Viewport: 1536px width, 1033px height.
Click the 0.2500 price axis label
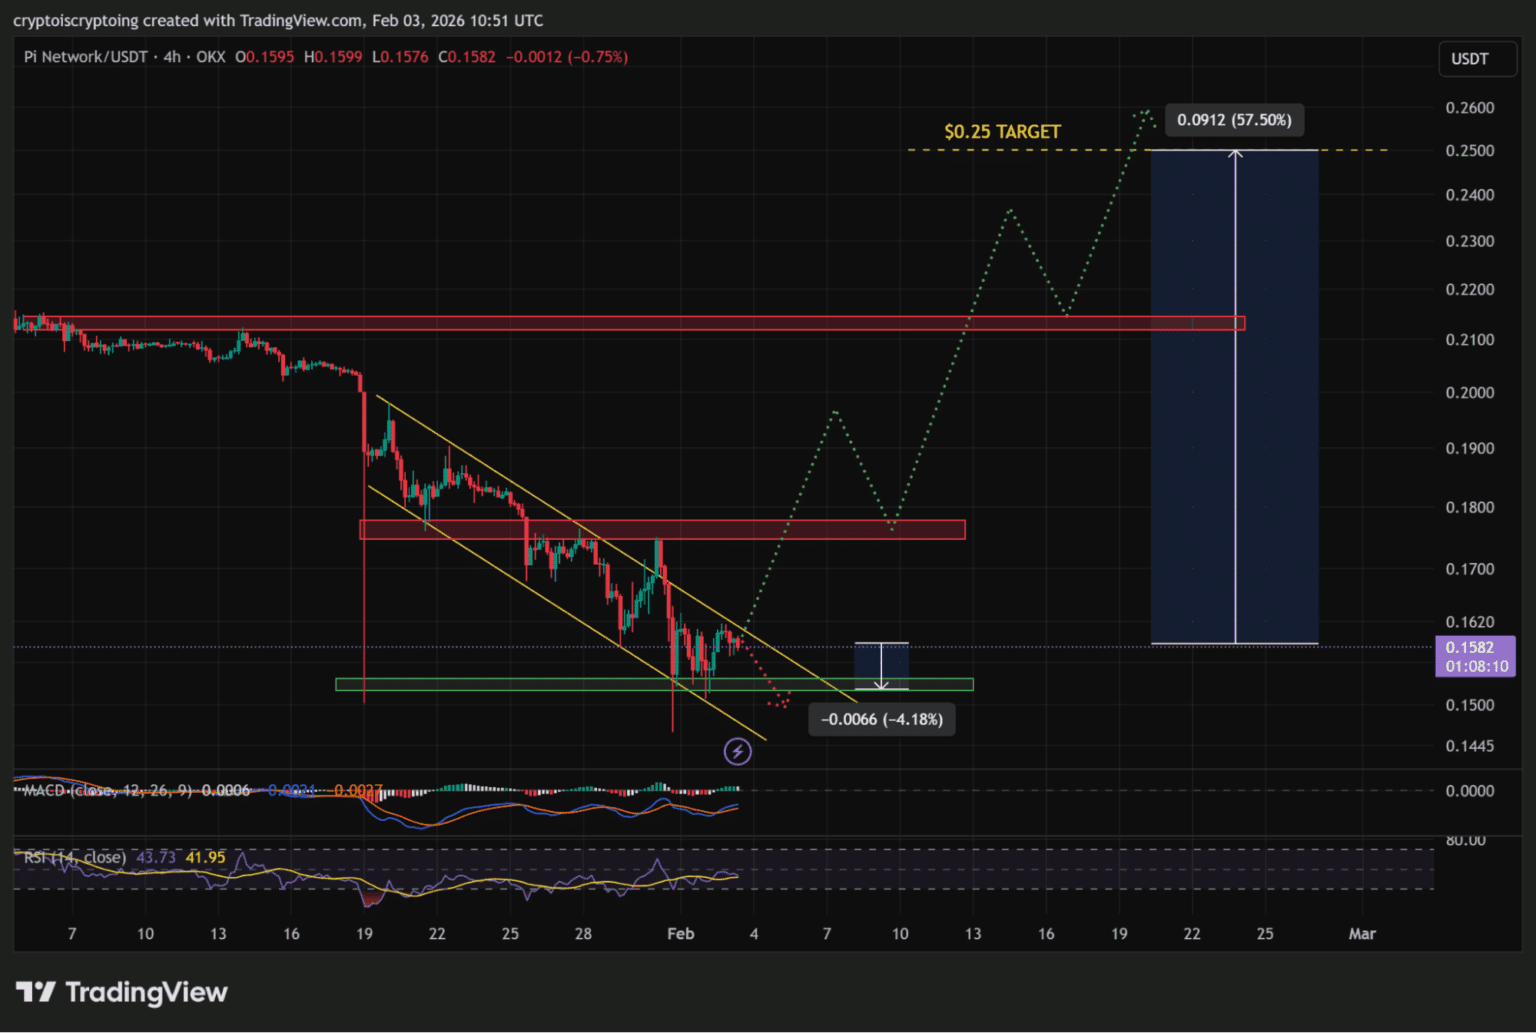(x=1469, y=151)
